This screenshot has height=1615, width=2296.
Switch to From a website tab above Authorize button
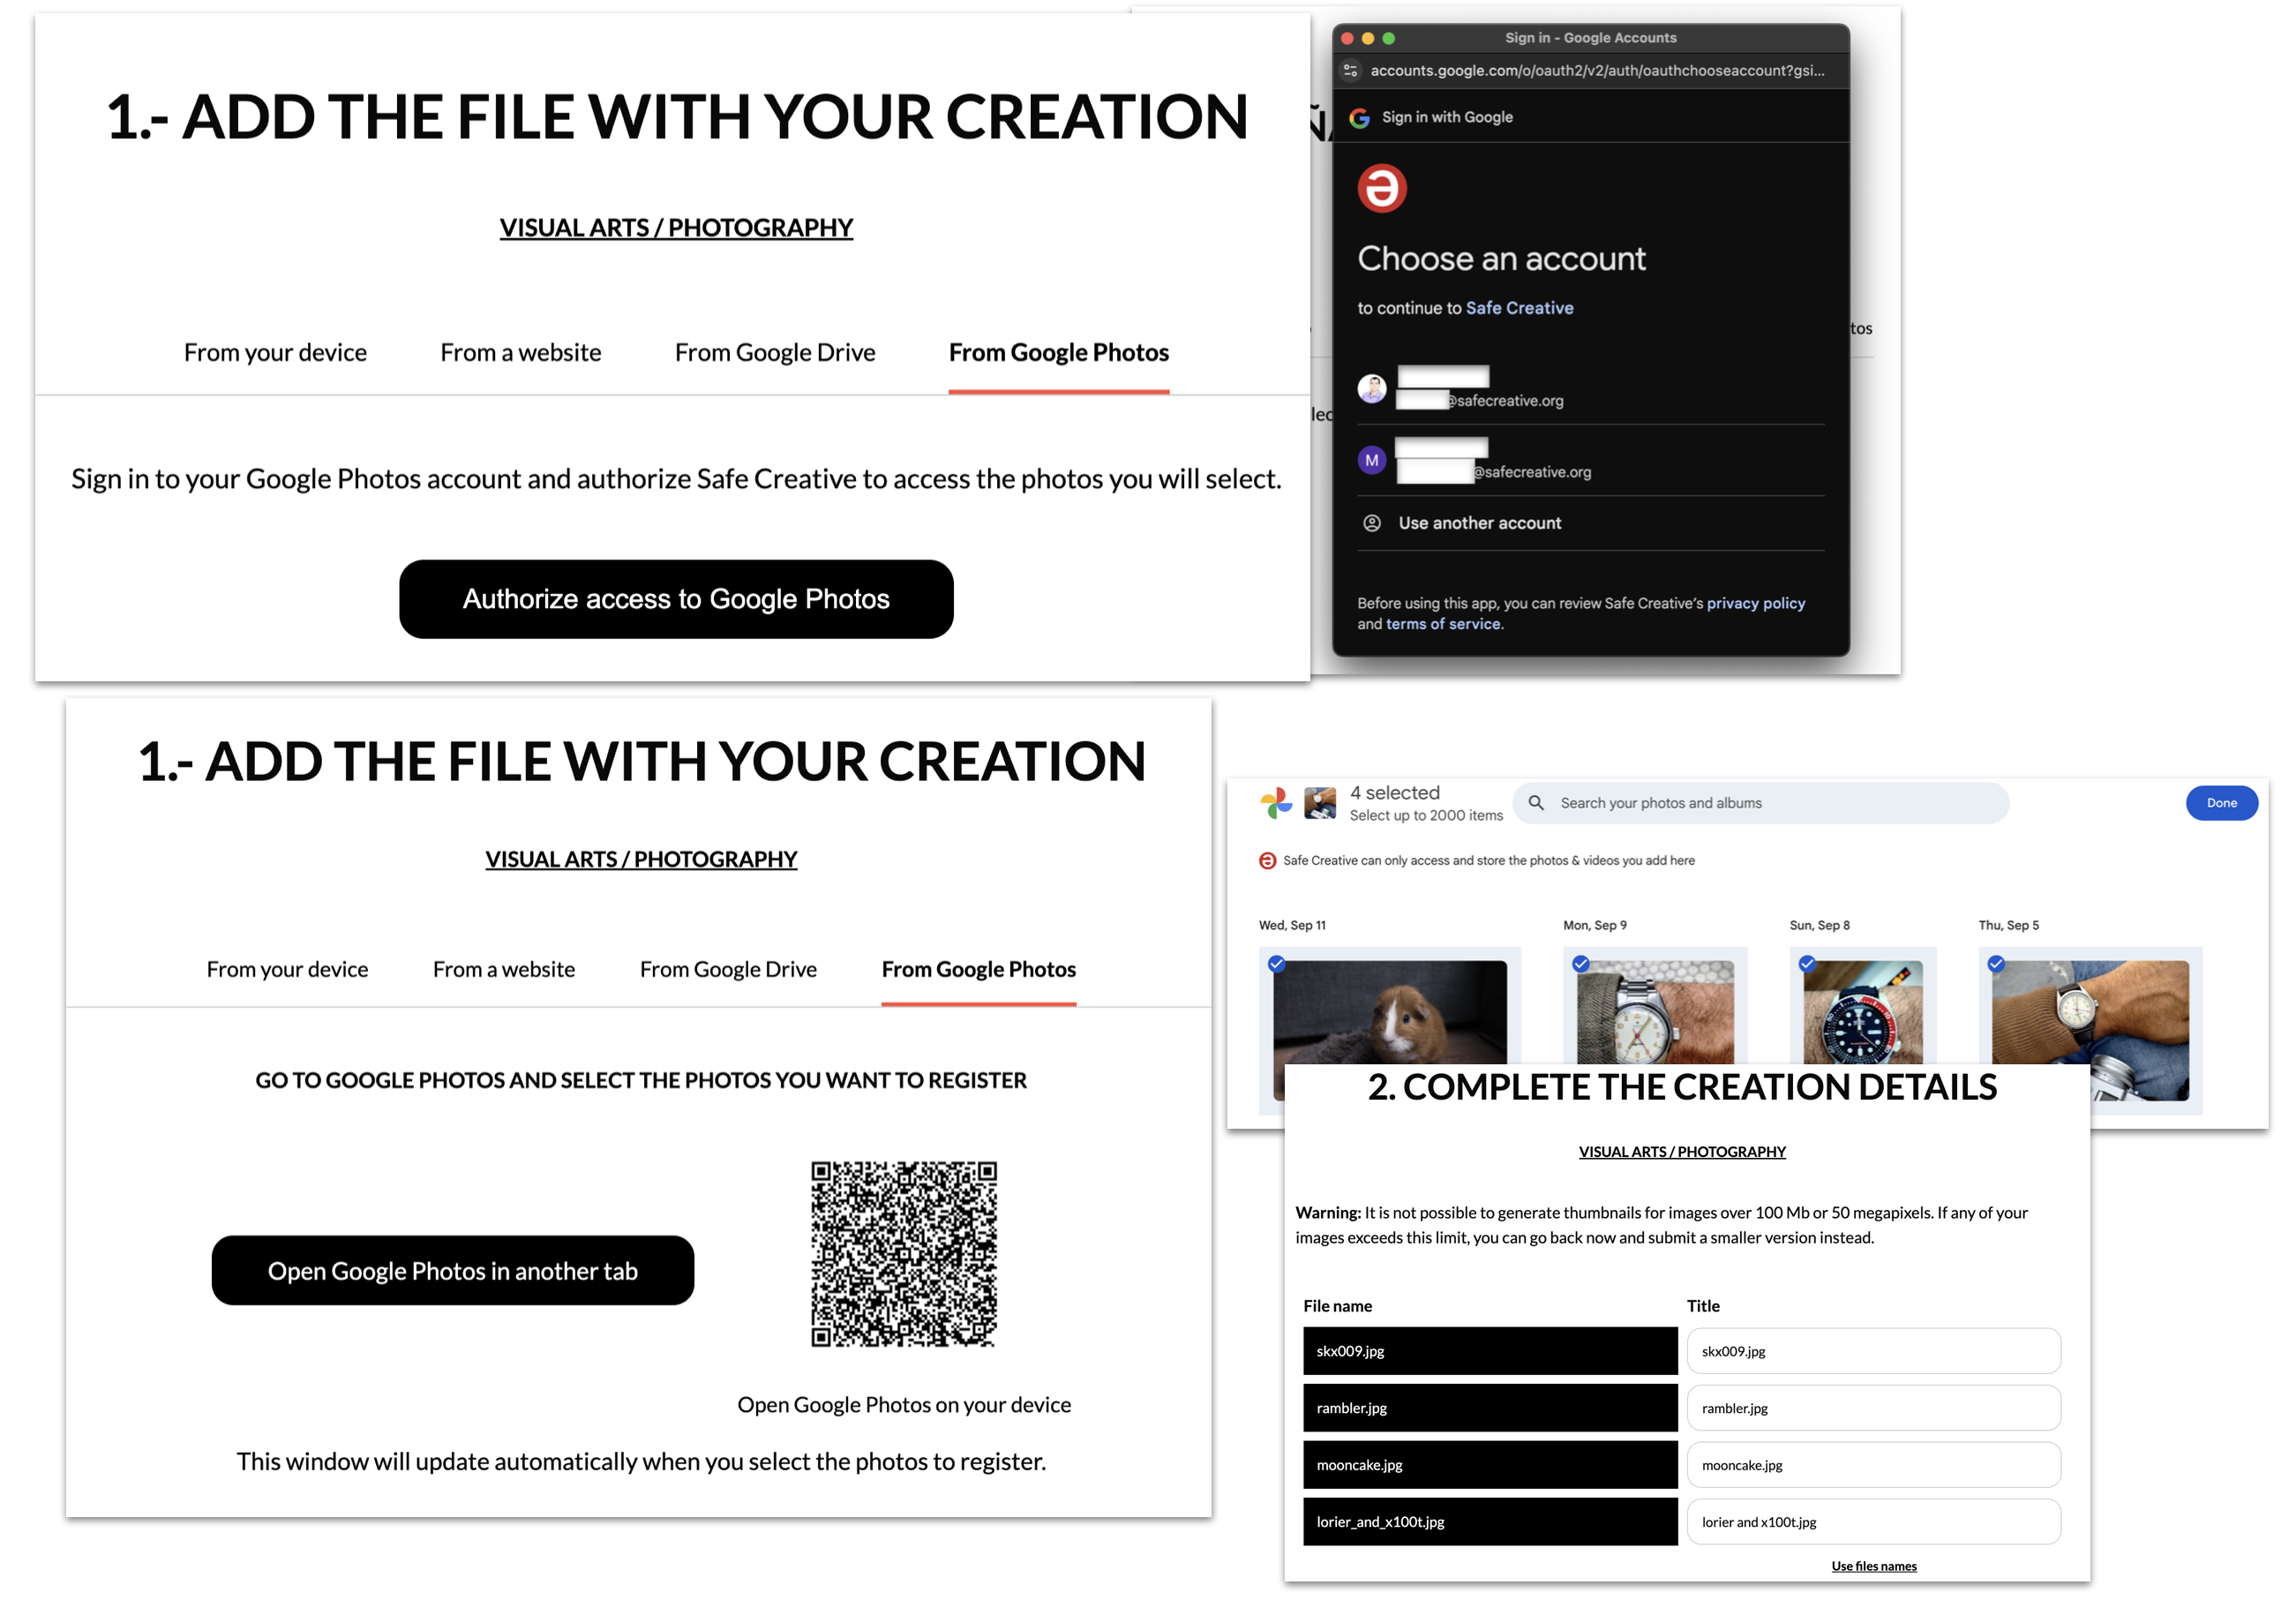(x=520, y=353)
